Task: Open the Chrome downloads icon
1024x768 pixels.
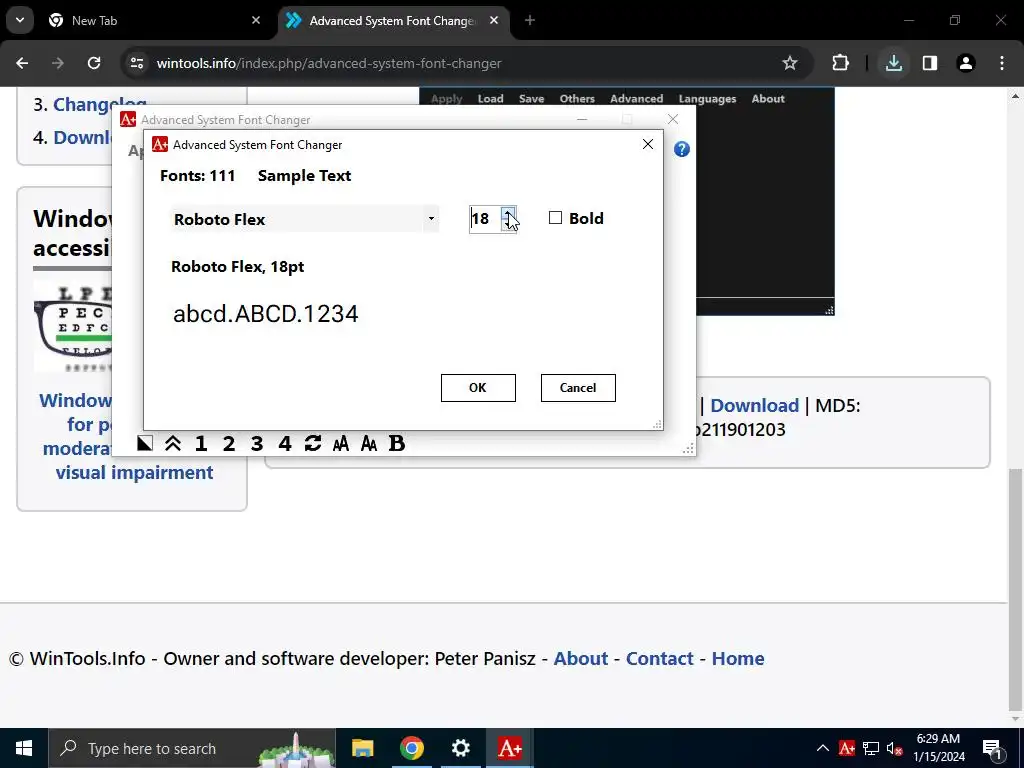Action: pos(893,63)
